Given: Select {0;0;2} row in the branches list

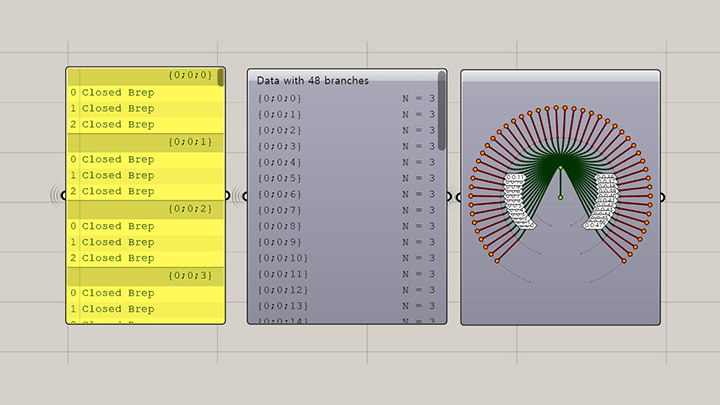Looking at the screenshot, I should (346, 131).
